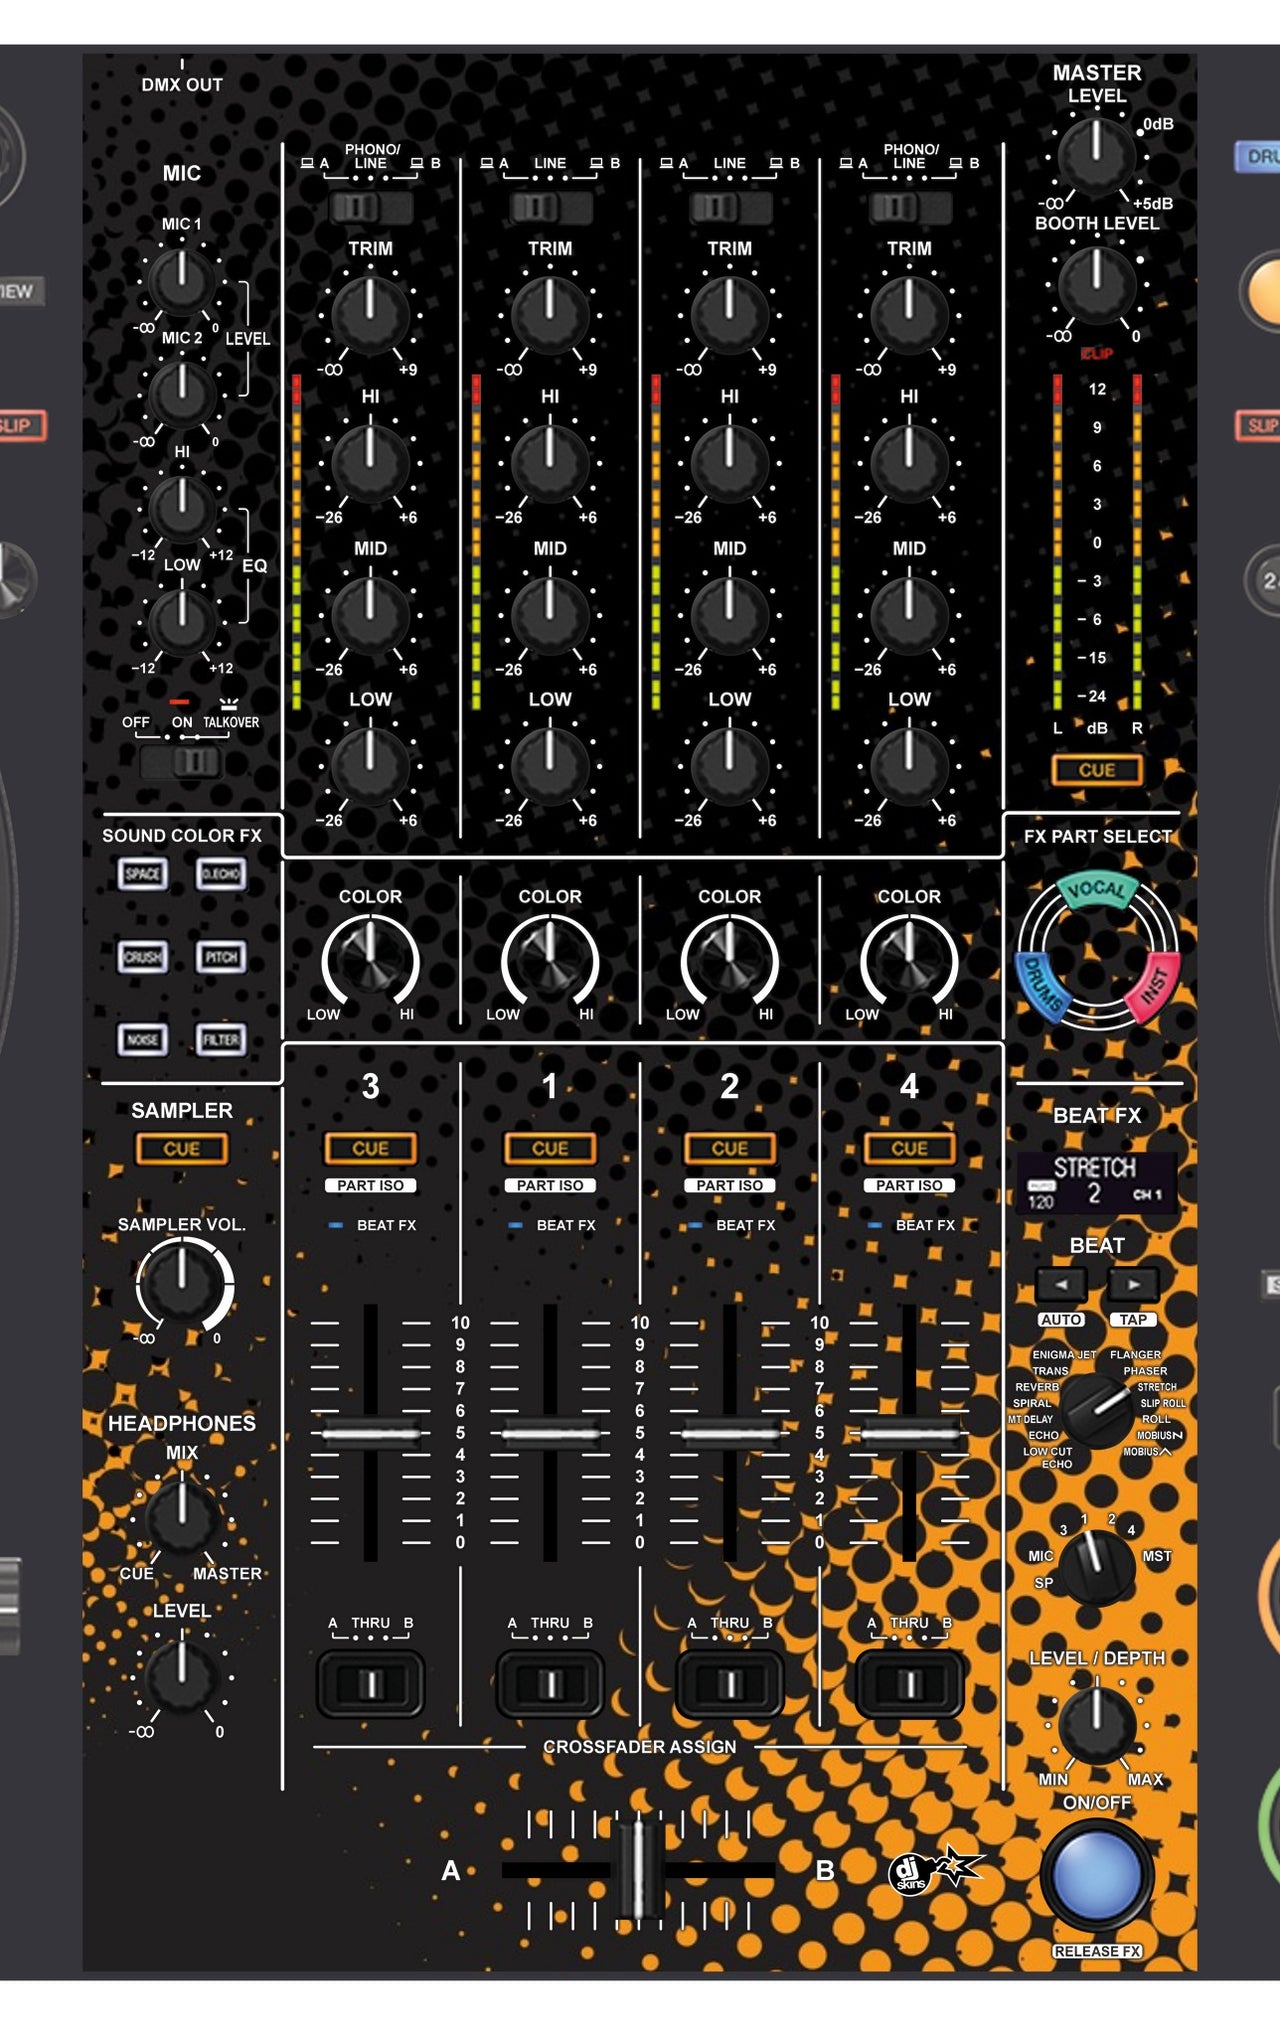Viewport: 1280px width, 2035px height.
Task: Click channel 4 fader handle
Action: click(x=909, y=1434)
